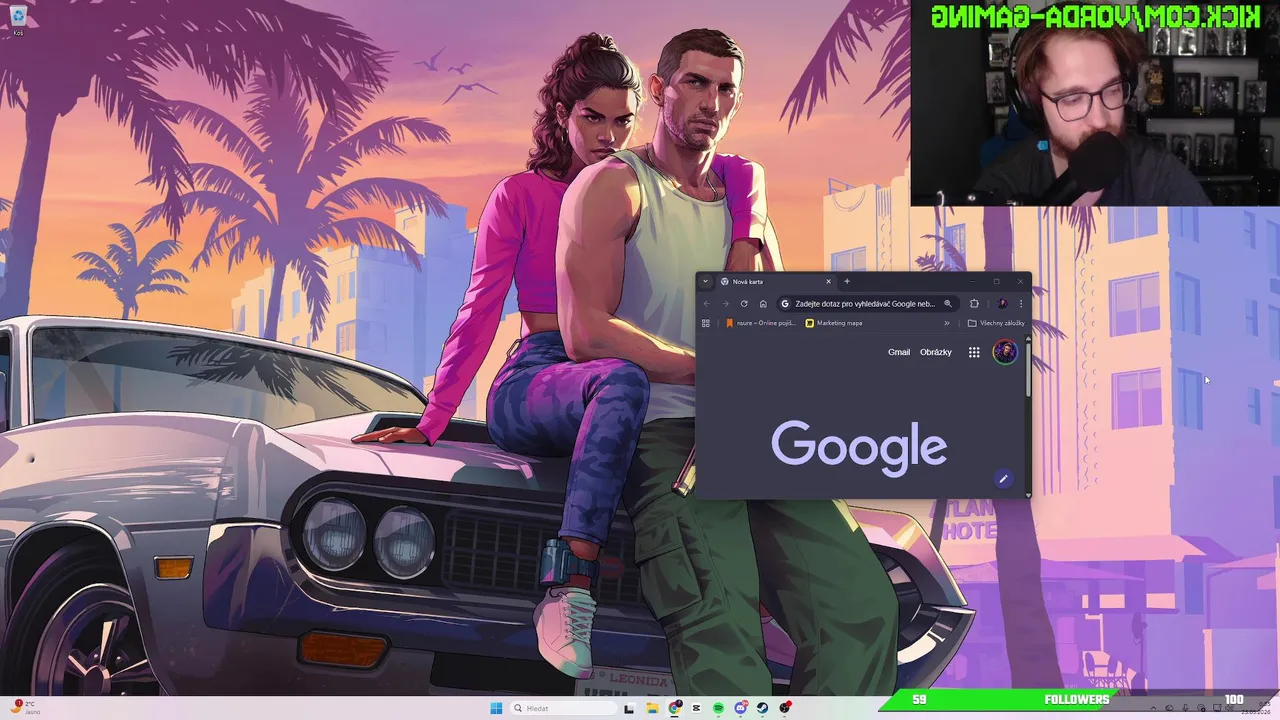The image size is (1280, 720).
Task: Open the Obrázky link
Action: coord(936,352)
